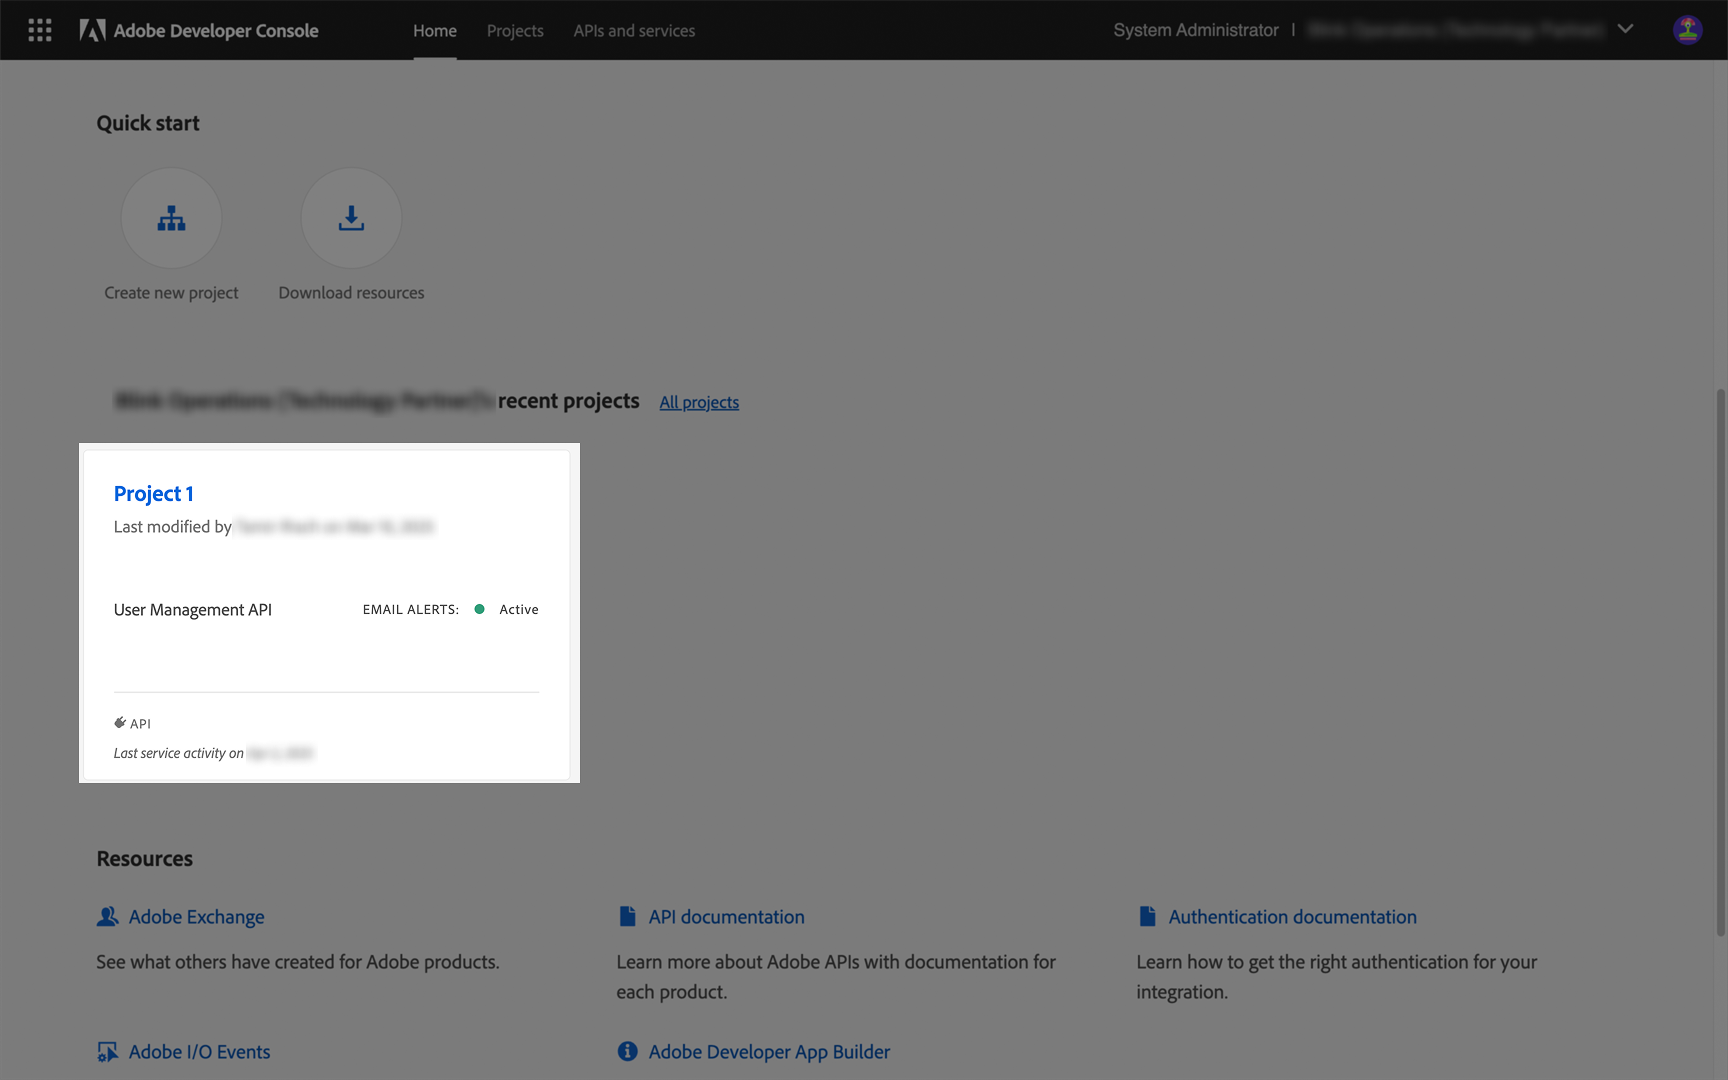
Task: Click the Download resources icon
Action: pyautogui.click(x=351, y=218)
